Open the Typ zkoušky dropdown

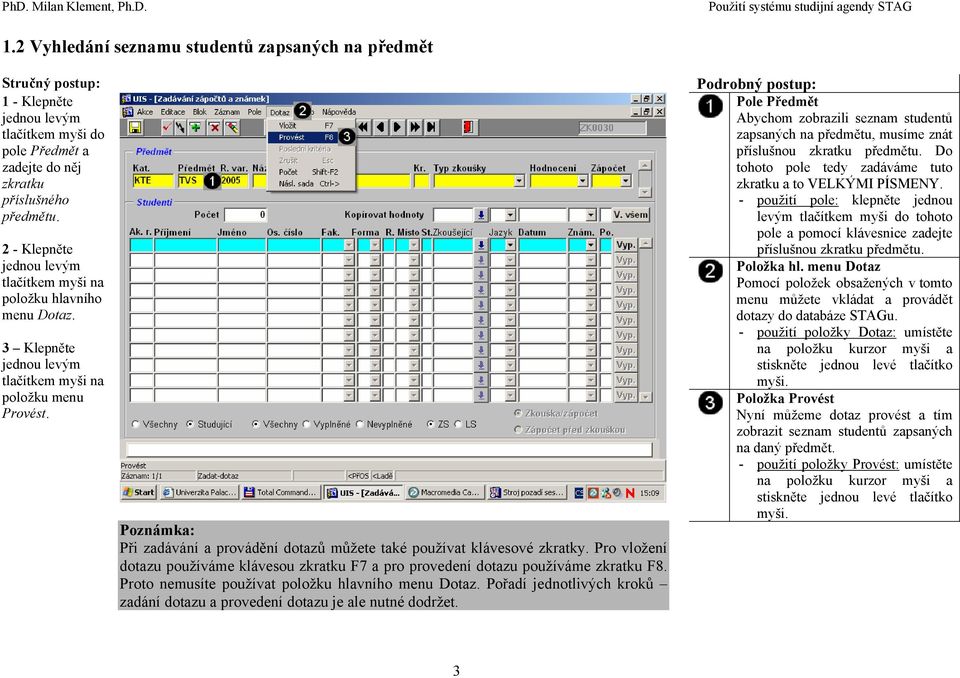519,181
